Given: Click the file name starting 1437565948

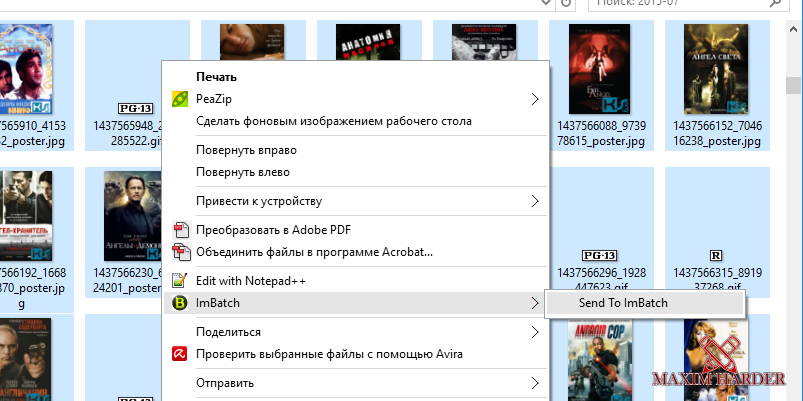Looking at the screenshot, I should [x=128, y=134].
